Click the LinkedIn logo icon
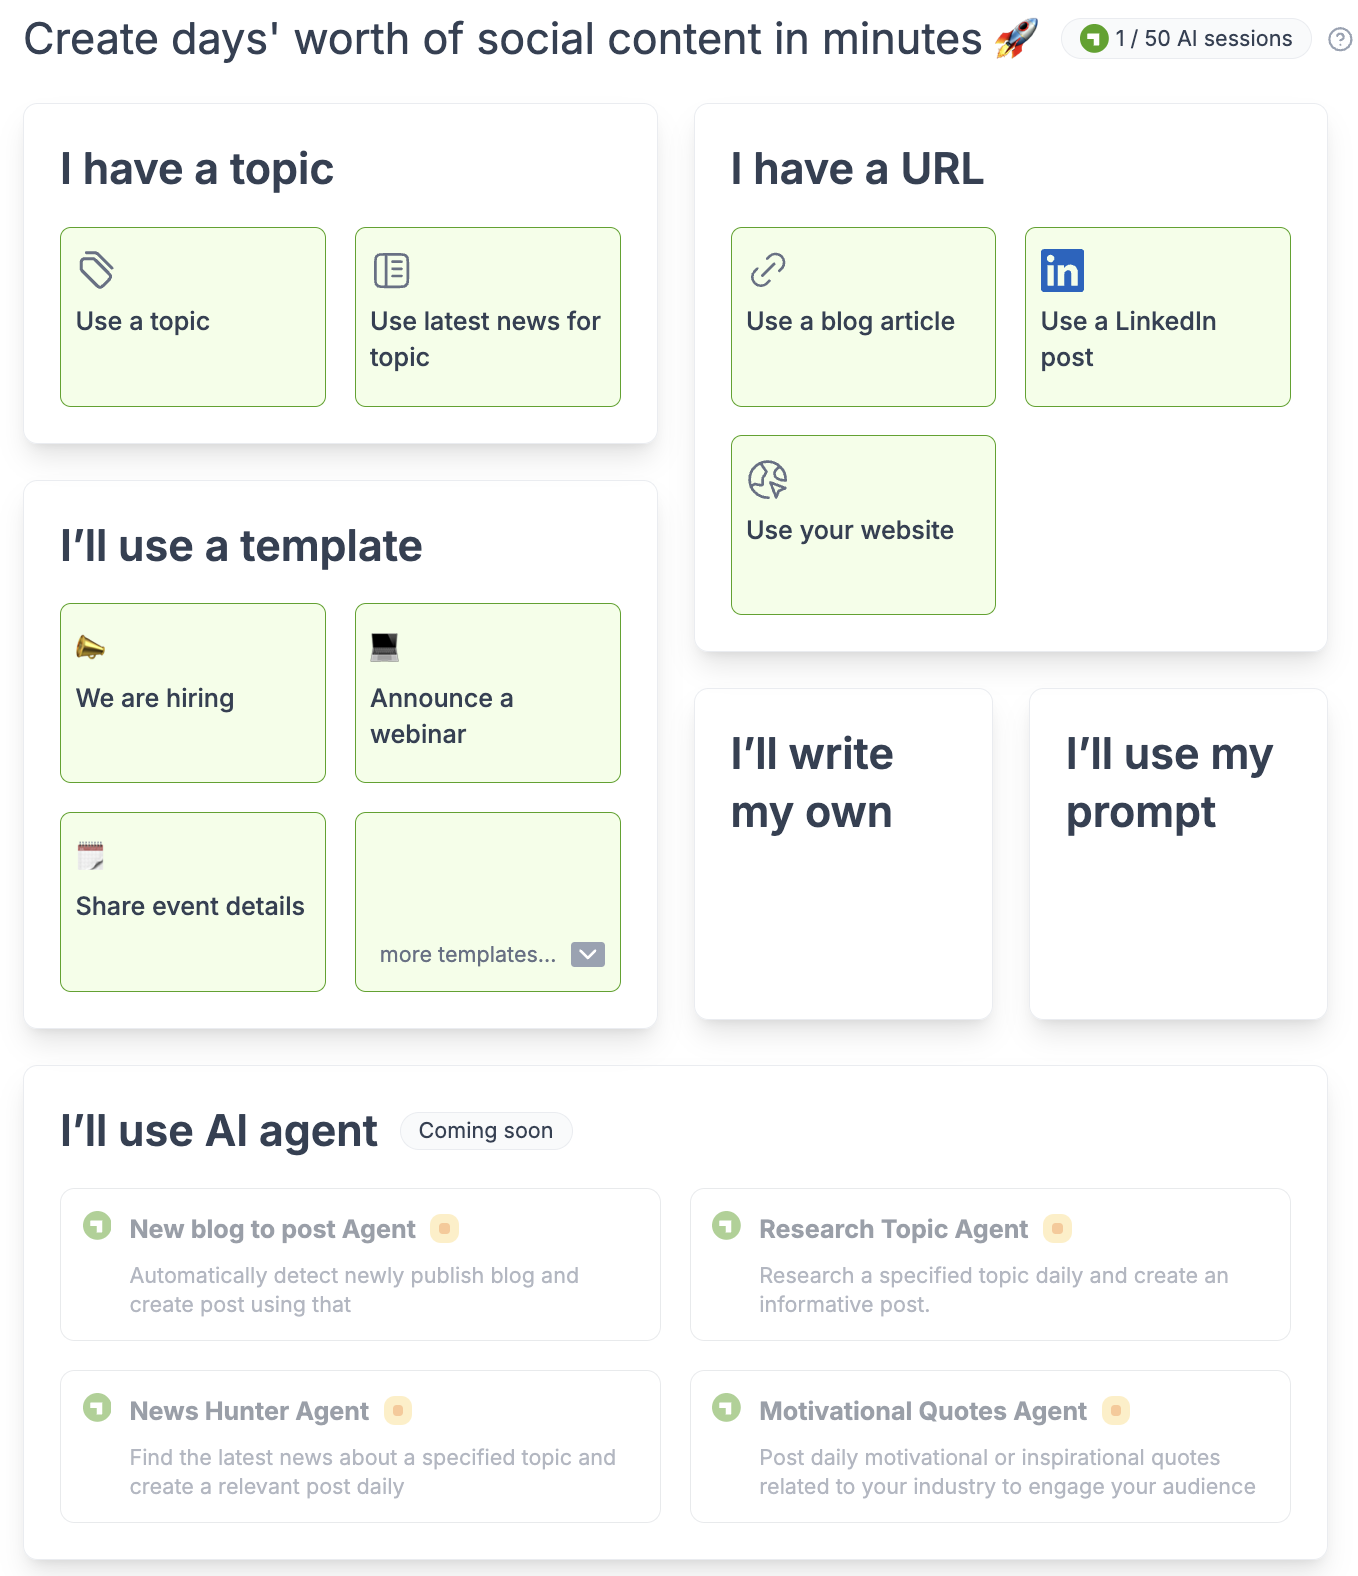The width and height of the screenshot is (1358, 1576). click(x=1062, y=270)
